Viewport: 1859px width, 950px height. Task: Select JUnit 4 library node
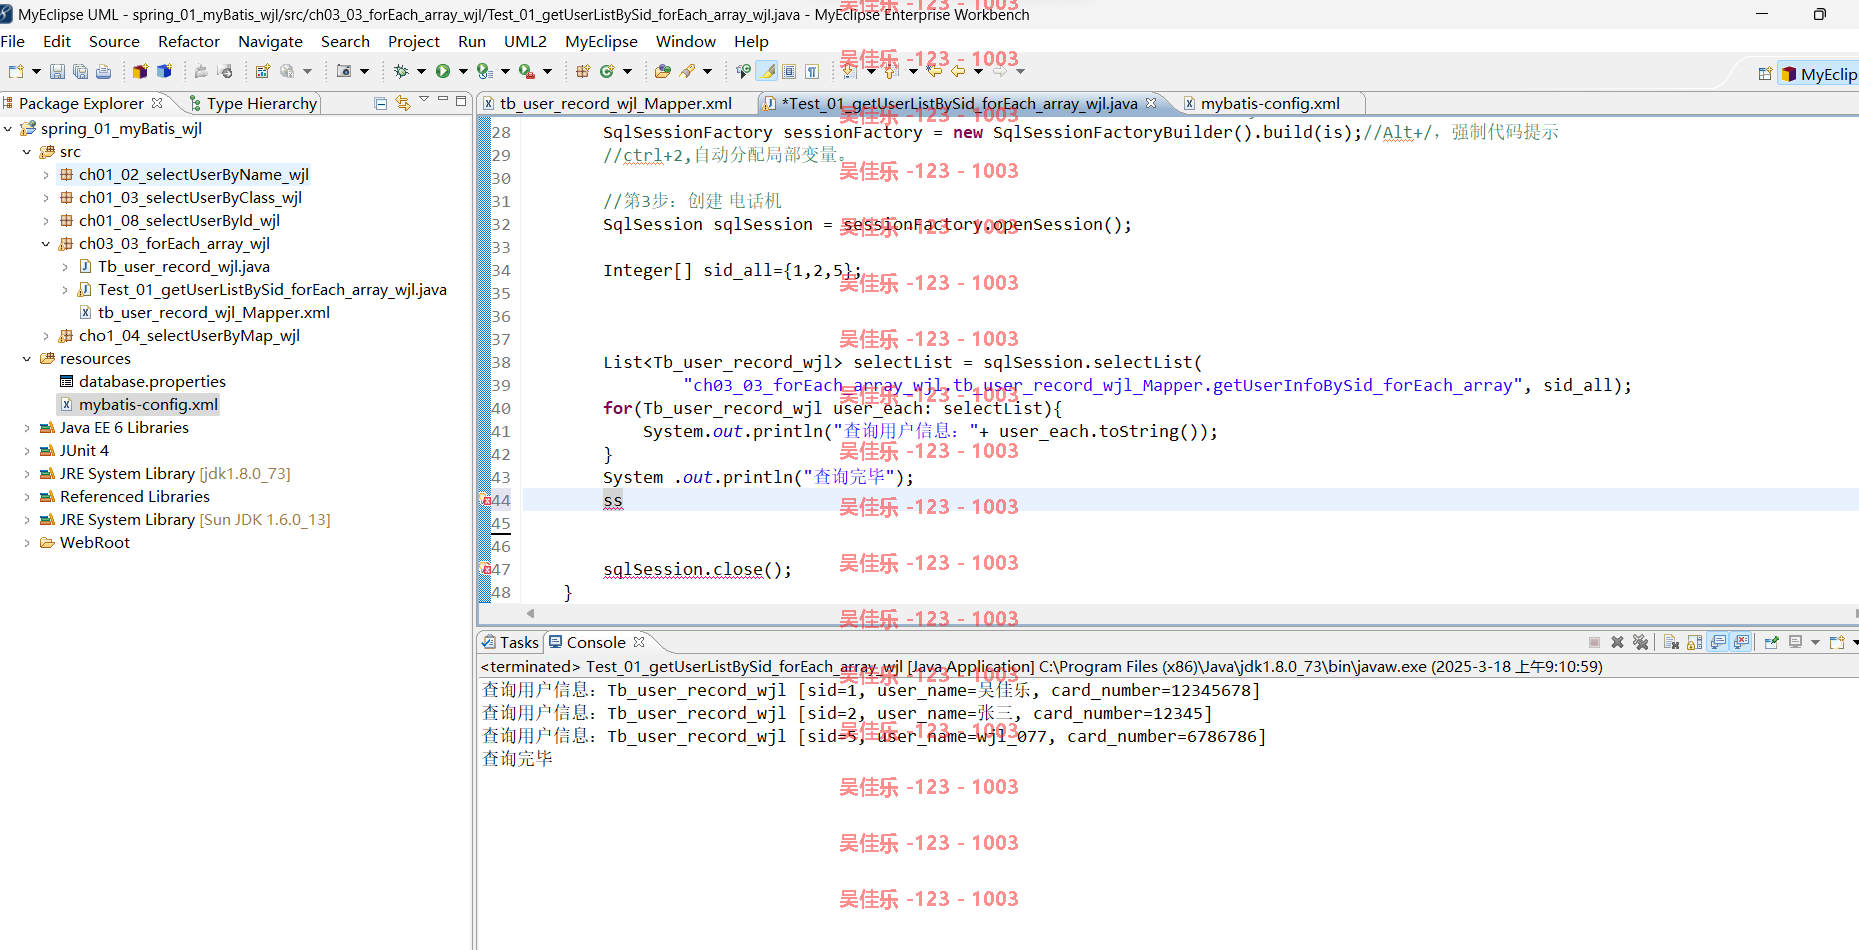(x=84, y=451)
